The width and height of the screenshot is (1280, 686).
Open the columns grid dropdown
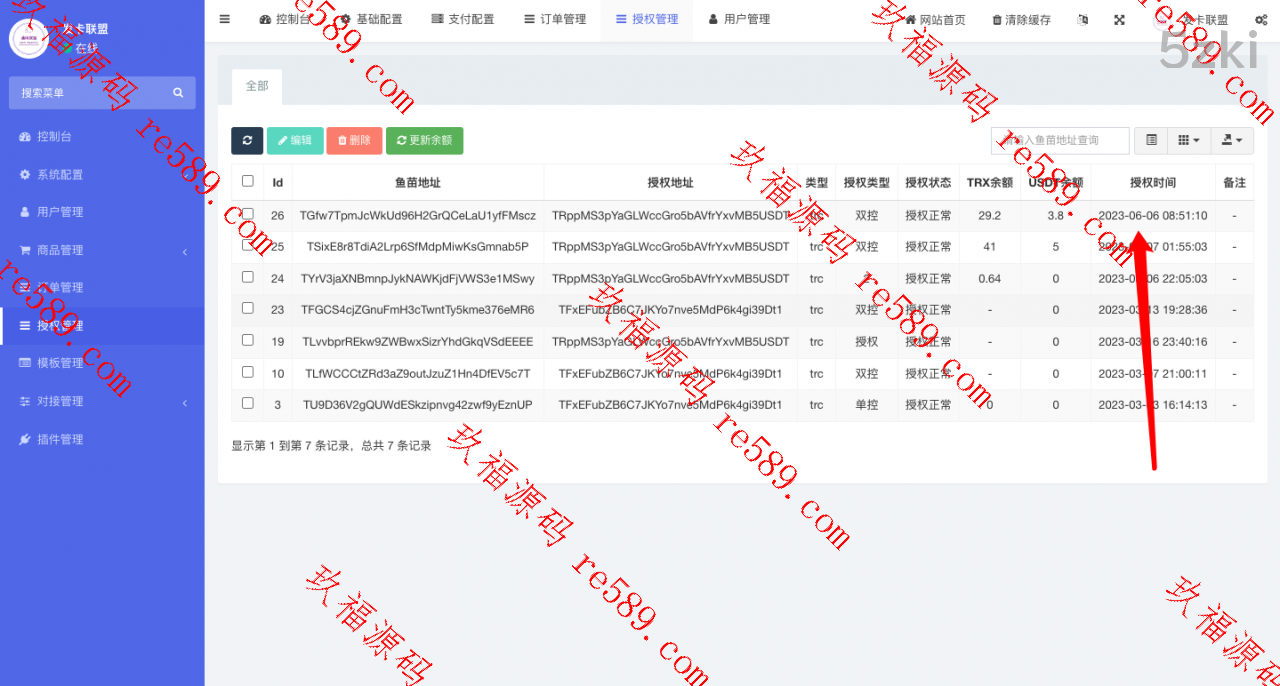coord(1189,140)
